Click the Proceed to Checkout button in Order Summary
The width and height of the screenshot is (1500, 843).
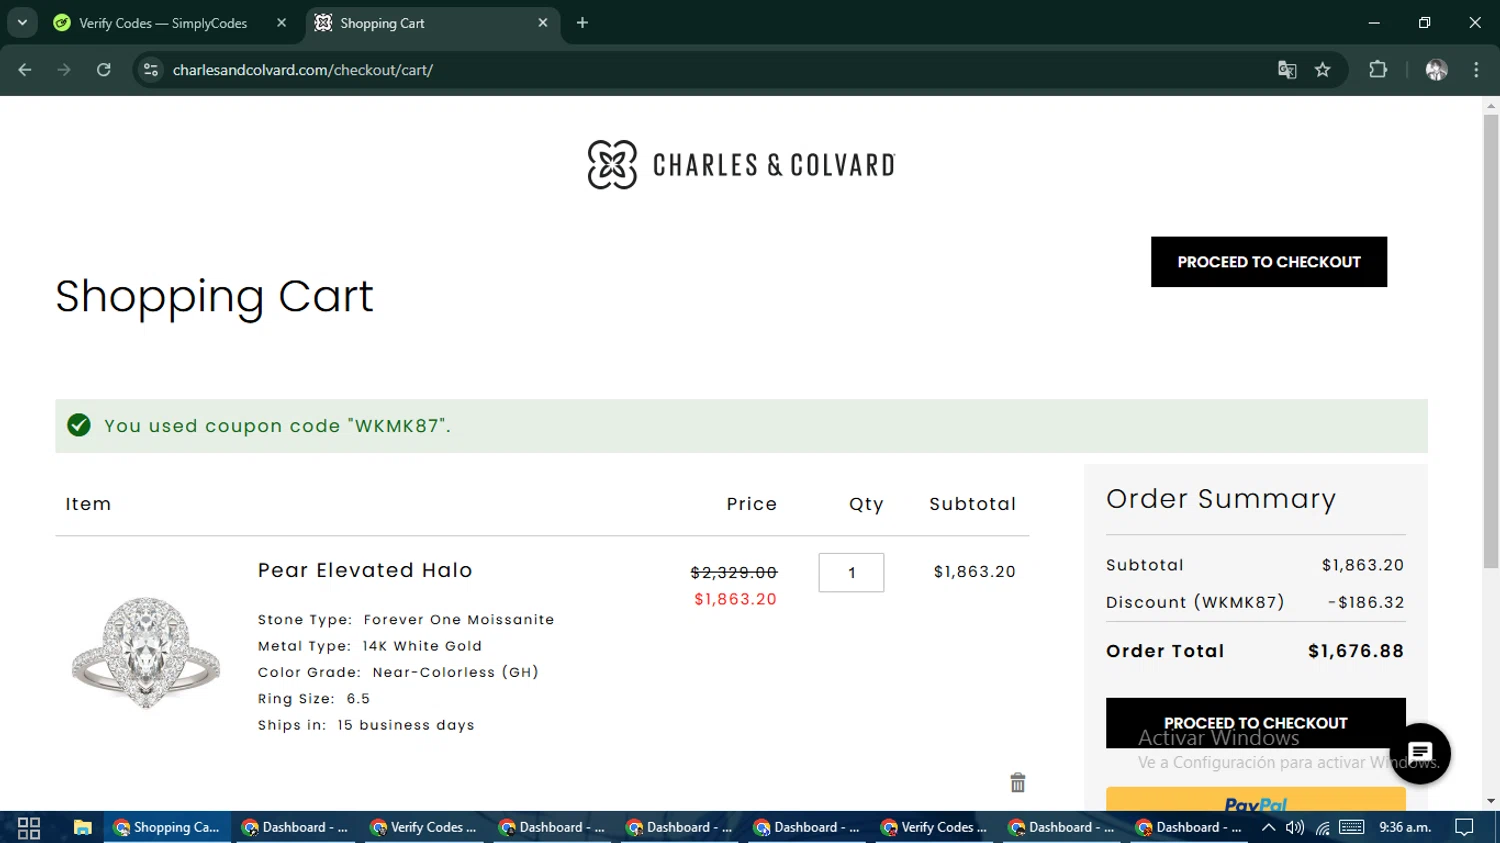[x=1256, y=723]
